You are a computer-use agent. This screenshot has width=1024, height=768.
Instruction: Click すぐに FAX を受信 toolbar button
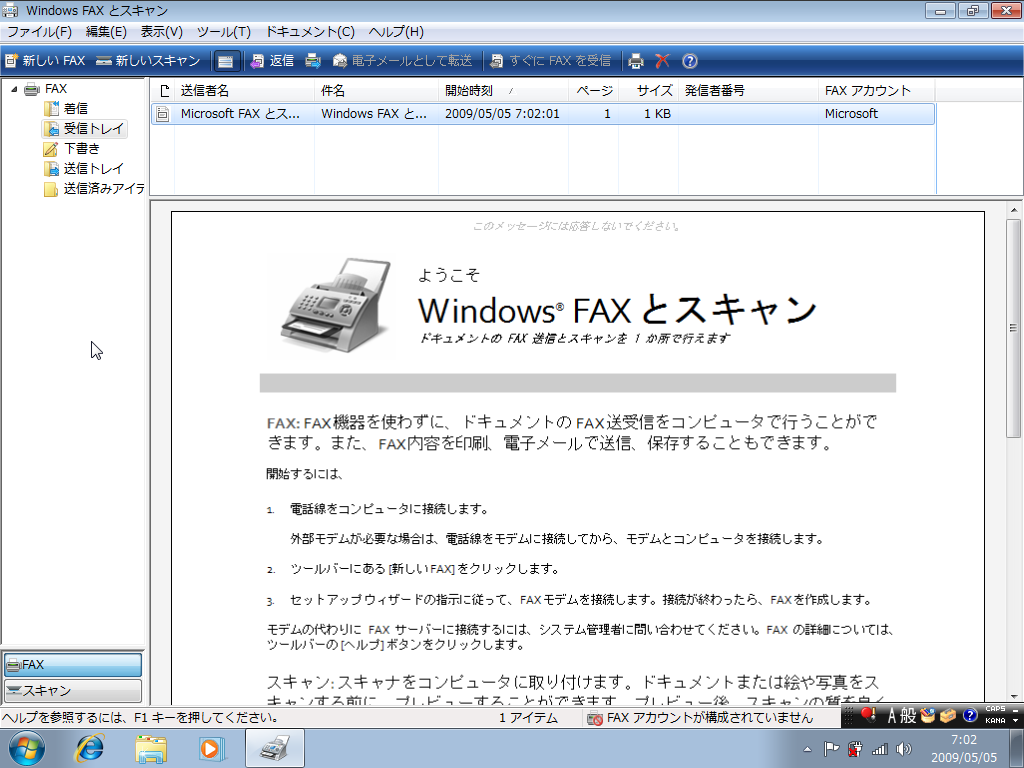tap(551, 61)
